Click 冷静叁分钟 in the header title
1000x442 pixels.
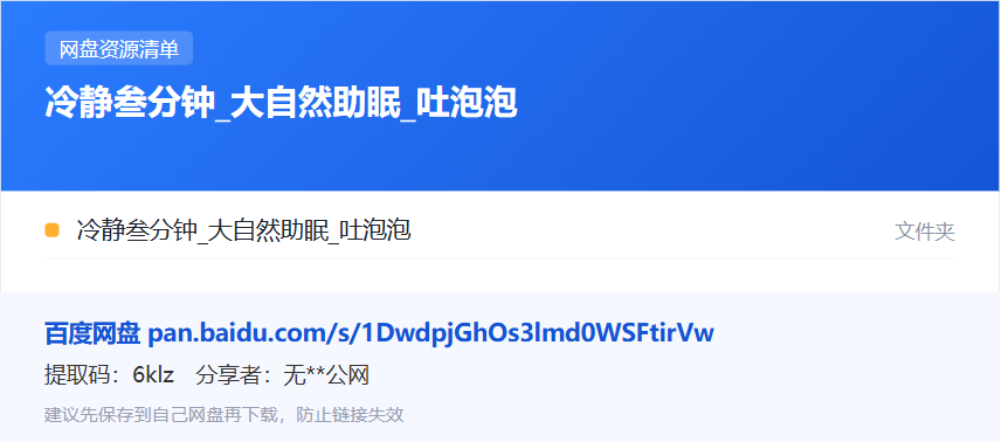pos(128,103)
